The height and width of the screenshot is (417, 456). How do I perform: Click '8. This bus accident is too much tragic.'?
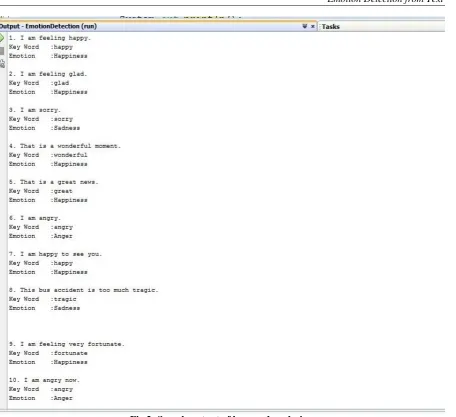click(x=83, y=290)
